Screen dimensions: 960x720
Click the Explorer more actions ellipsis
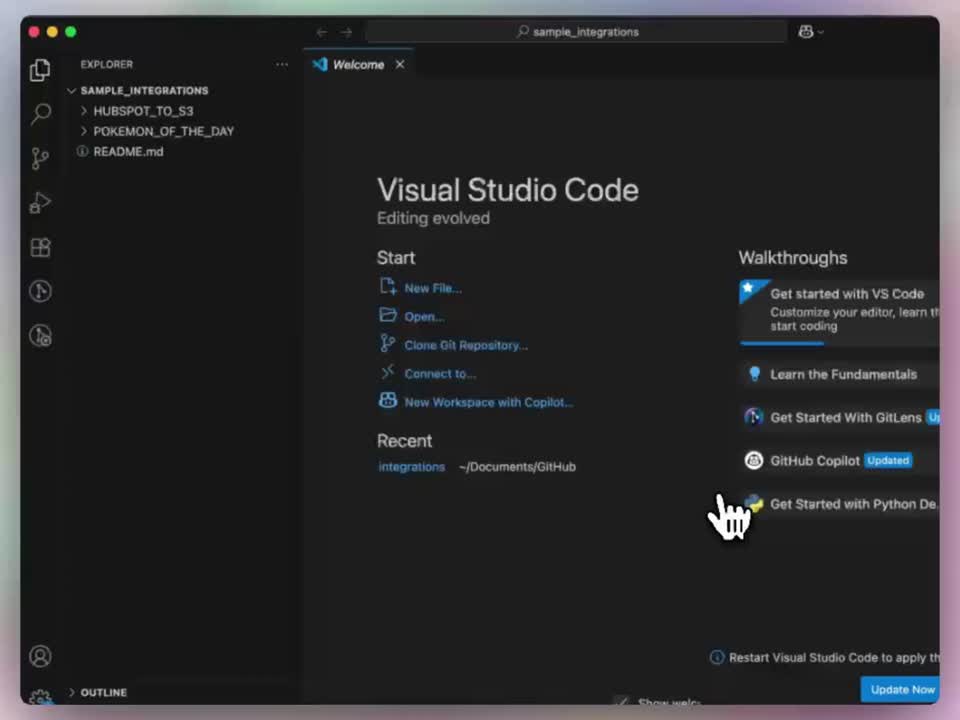282,64
